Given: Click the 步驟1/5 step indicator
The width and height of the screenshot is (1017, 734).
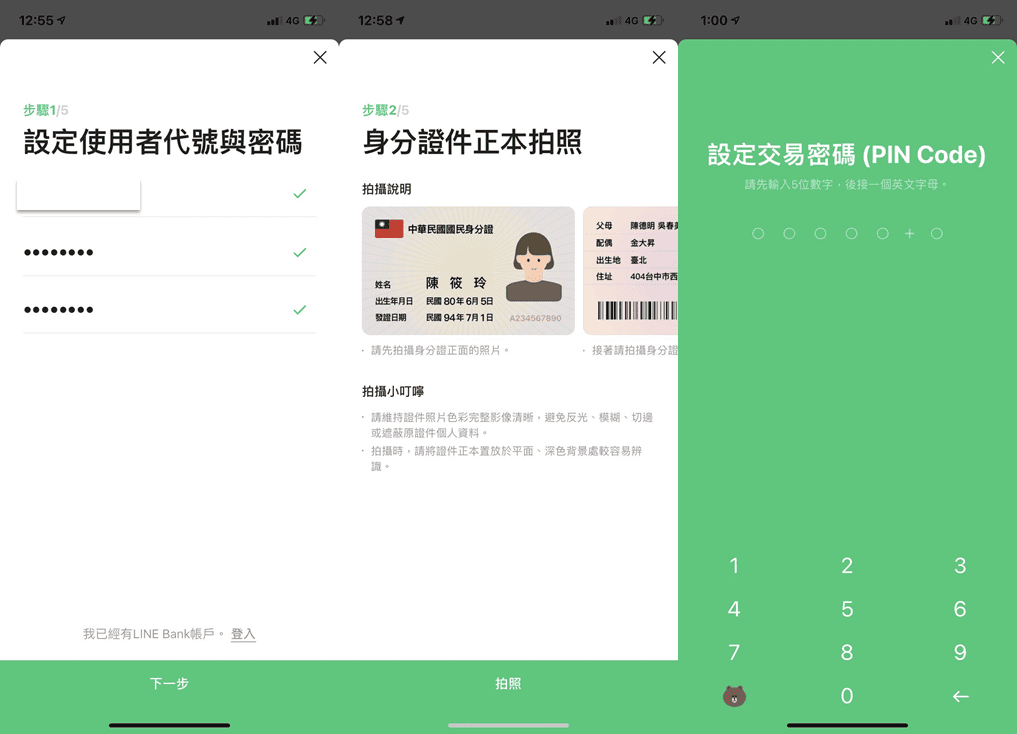Looking at the screenshot, I should 45,110.
